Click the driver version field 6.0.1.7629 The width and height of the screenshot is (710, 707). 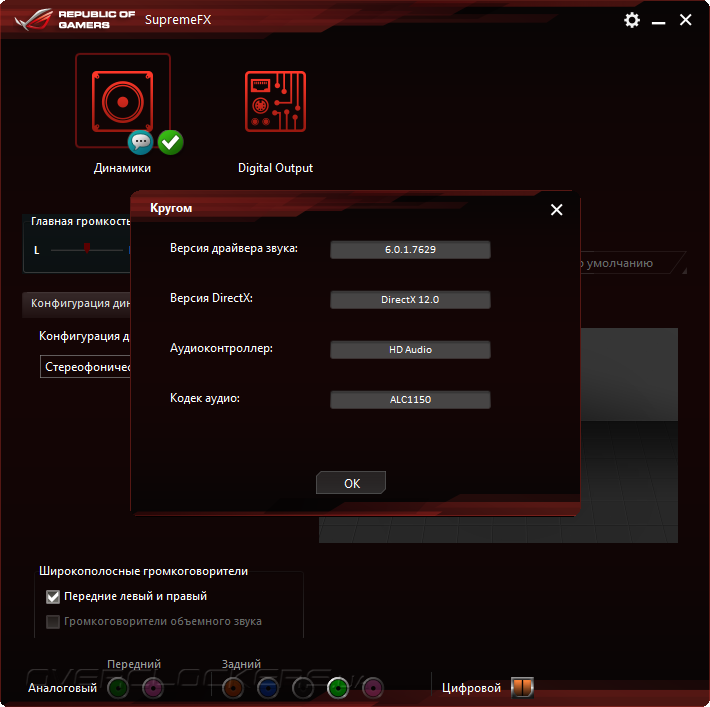coord(410,250)
